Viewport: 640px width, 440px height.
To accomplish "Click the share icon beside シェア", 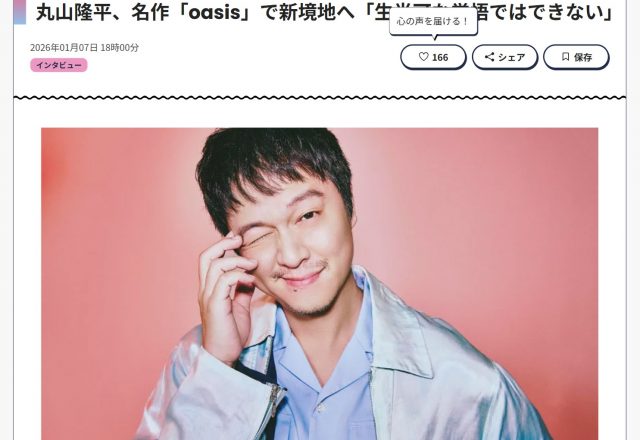I will click(x=489, y=57).
